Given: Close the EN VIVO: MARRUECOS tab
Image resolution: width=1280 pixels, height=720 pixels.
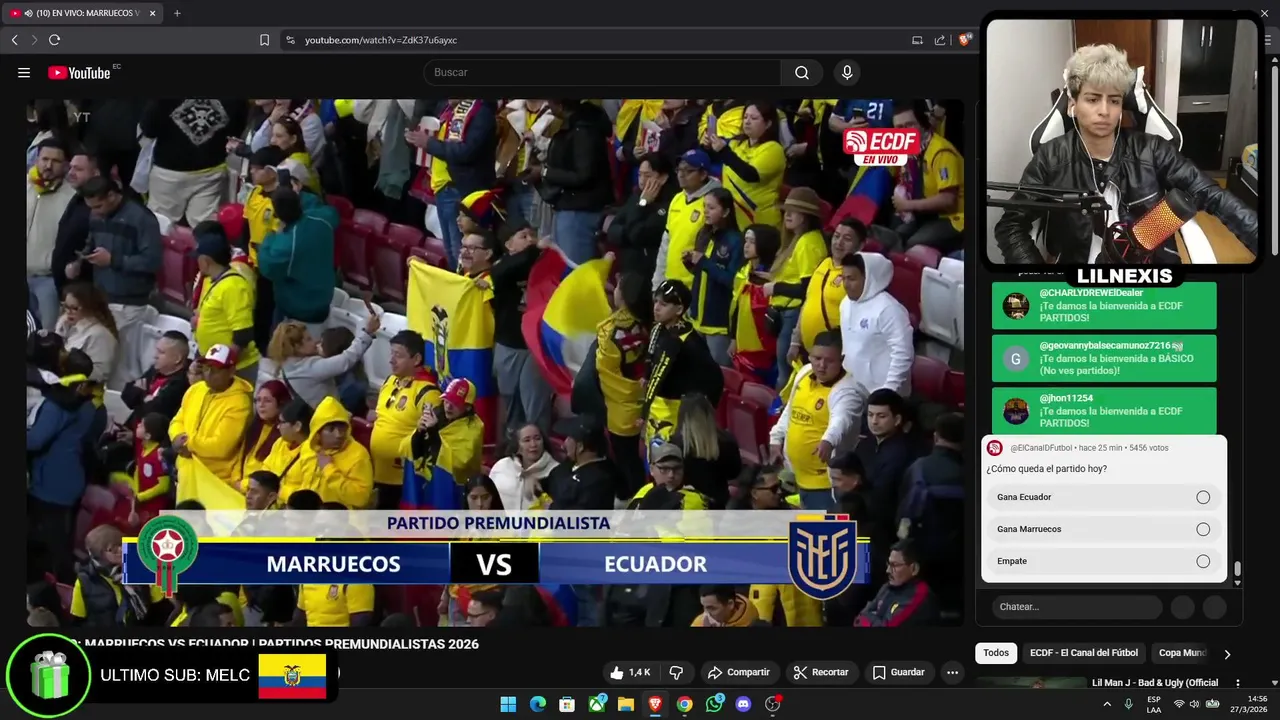Looking at the screenshot, I should (153, 13).
